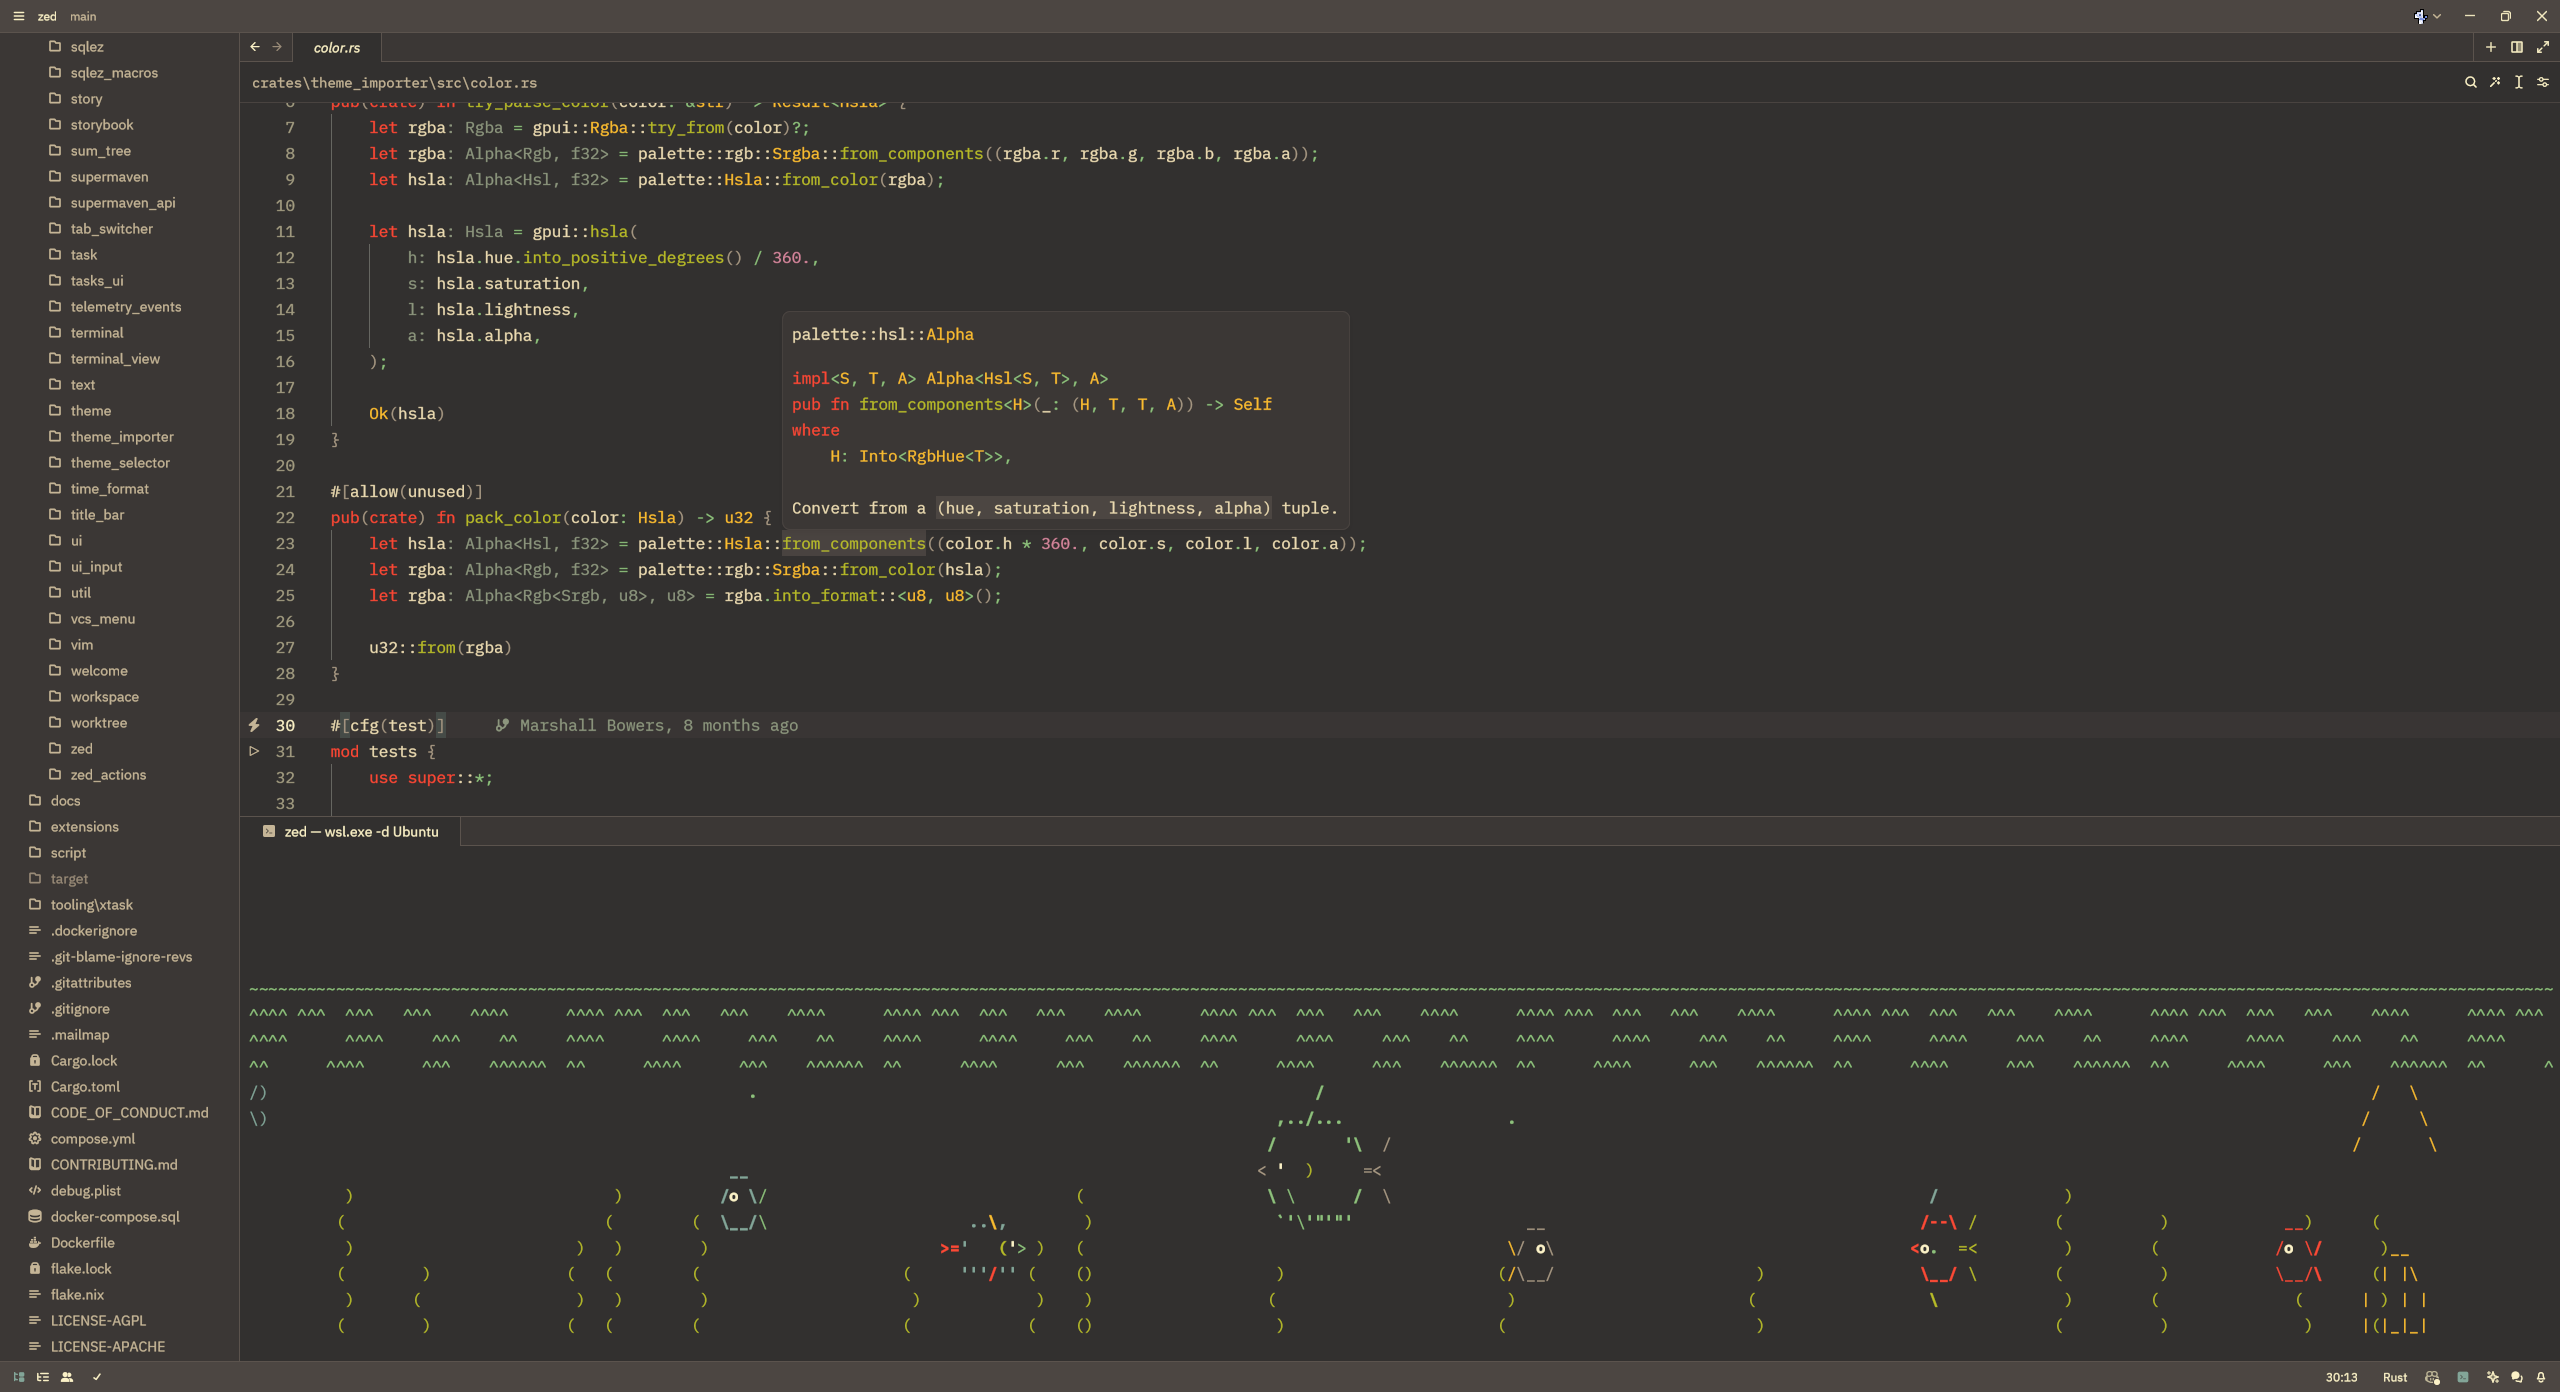Toggle the assistant panel sparkle icon
2560x1392 pixels.
point(2492,1377)
